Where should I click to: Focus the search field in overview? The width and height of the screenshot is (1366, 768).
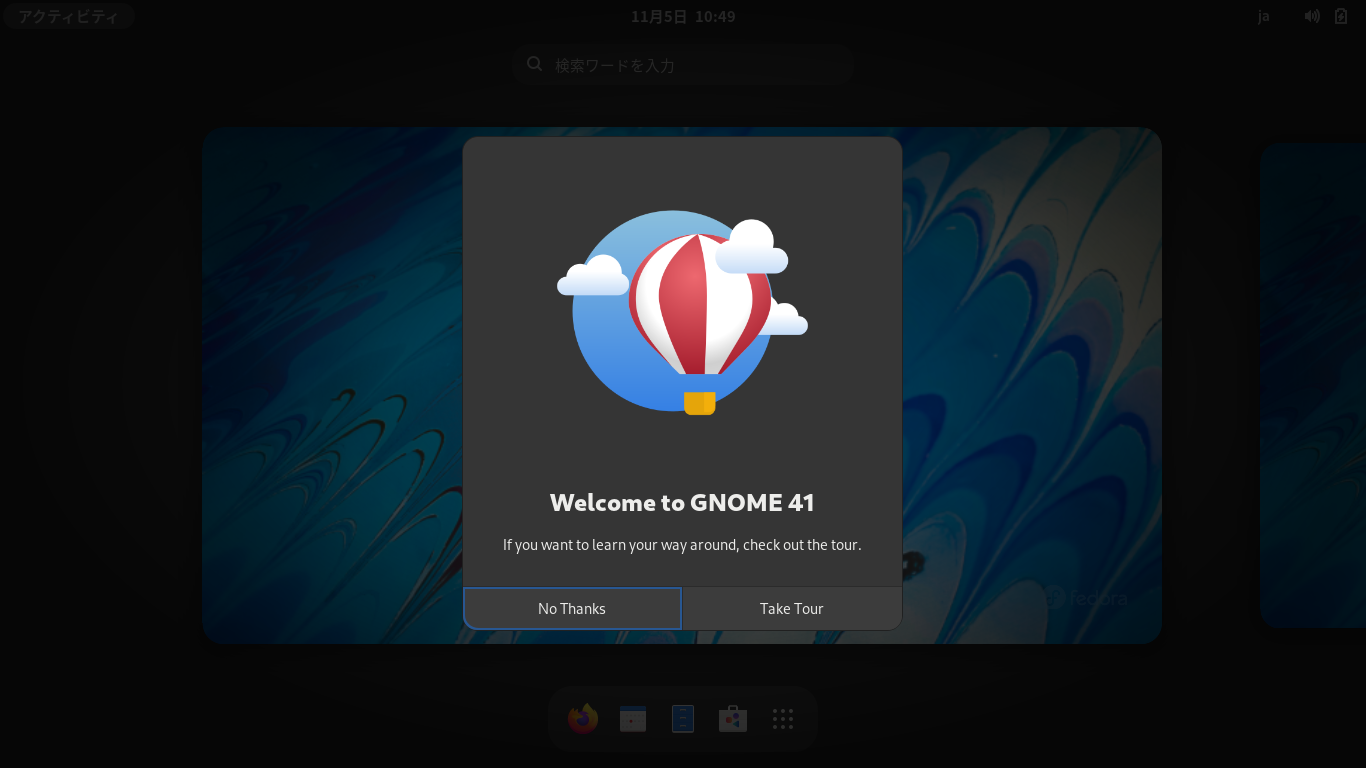(x=683, y=64)
